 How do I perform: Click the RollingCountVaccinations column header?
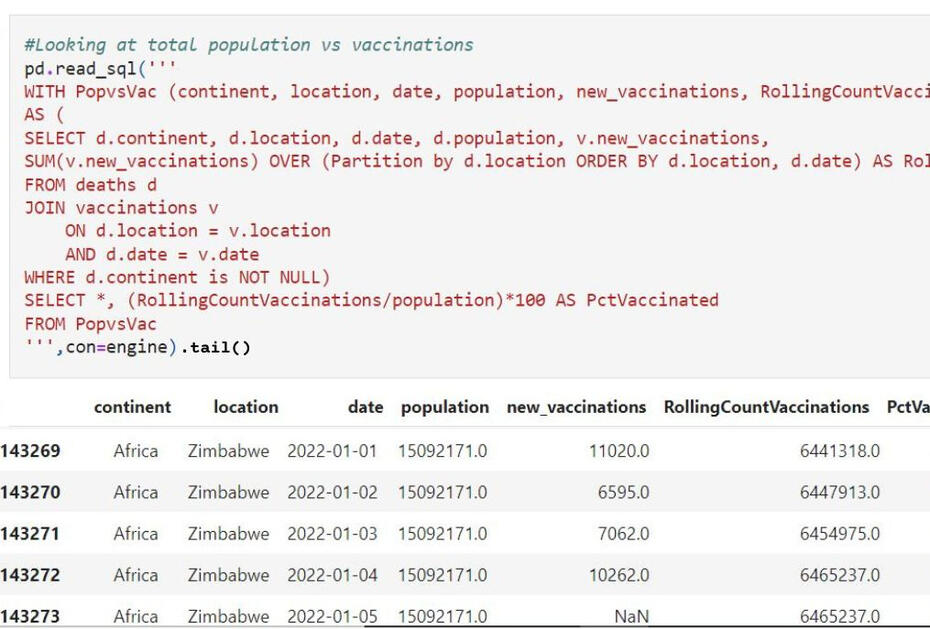[x=766, y=407]
